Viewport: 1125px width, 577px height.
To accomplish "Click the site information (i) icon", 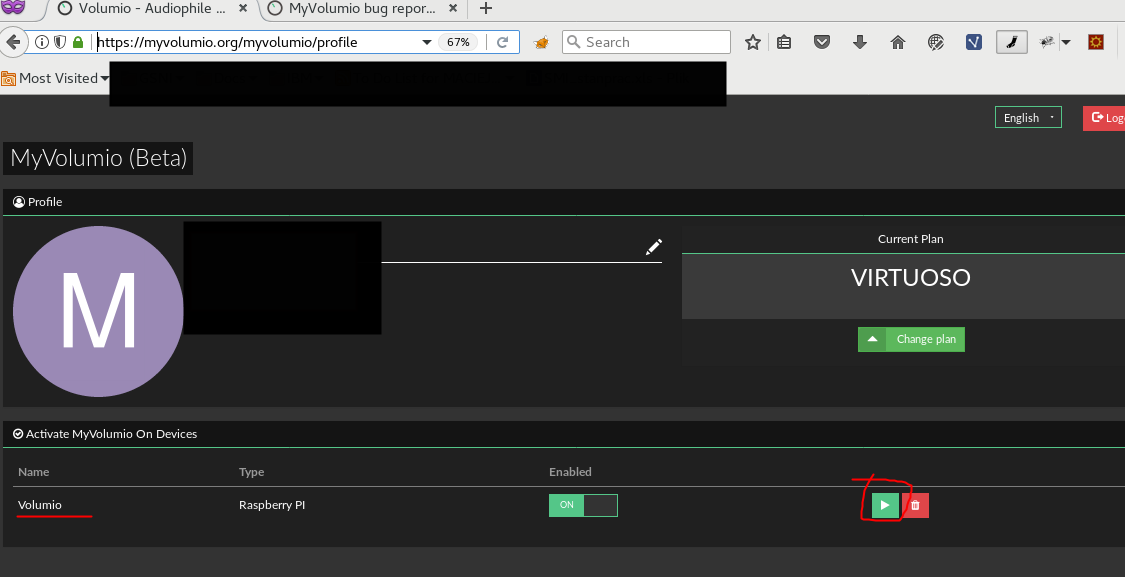I will (x=42, y=42).
